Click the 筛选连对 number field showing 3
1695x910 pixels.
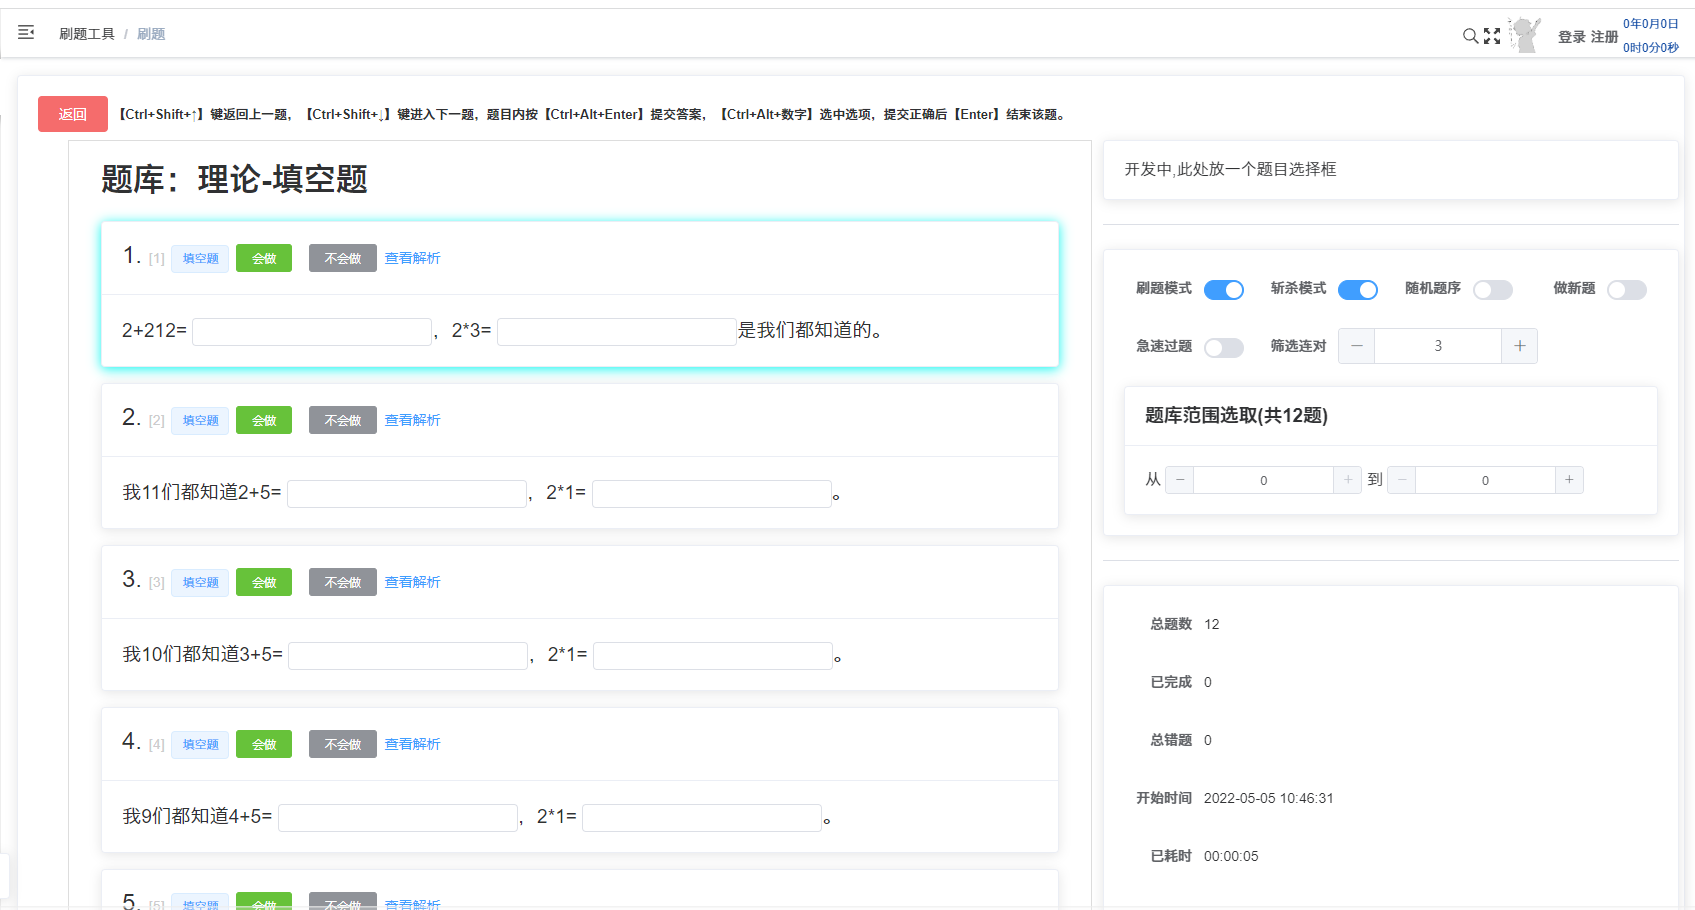pos(1438,346)
